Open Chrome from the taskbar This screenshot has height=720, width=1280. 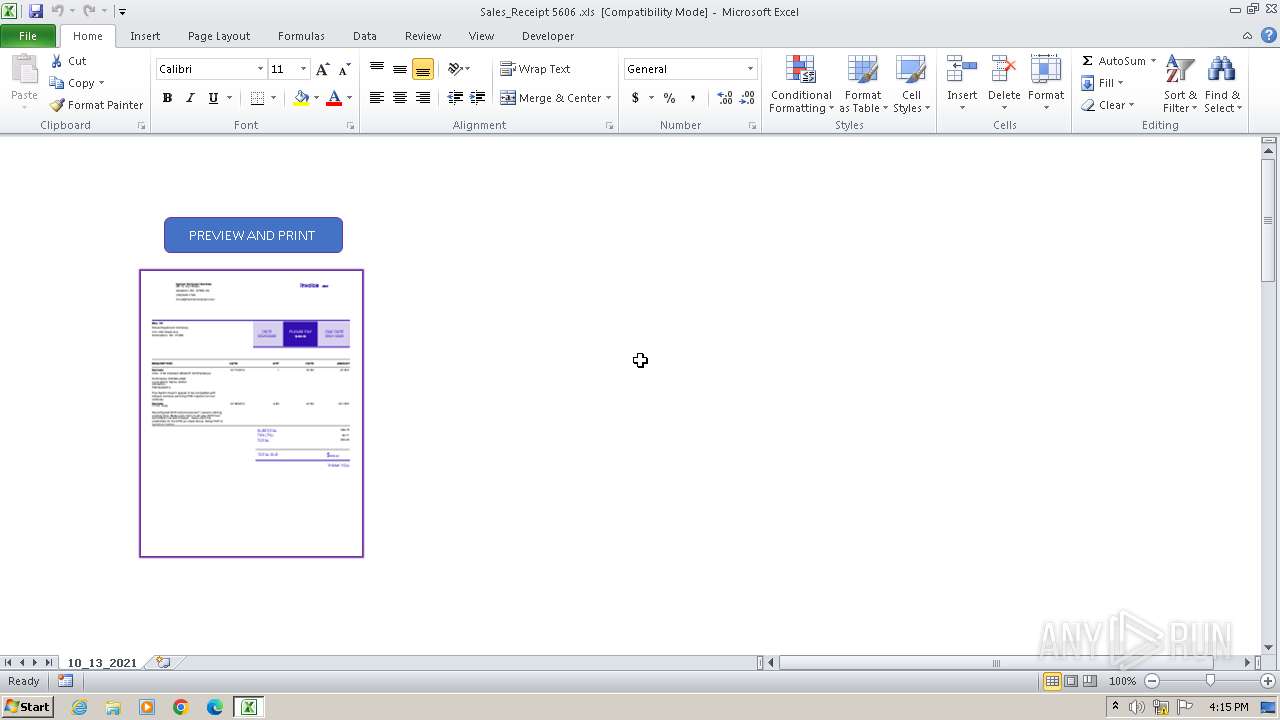point(181,707)
